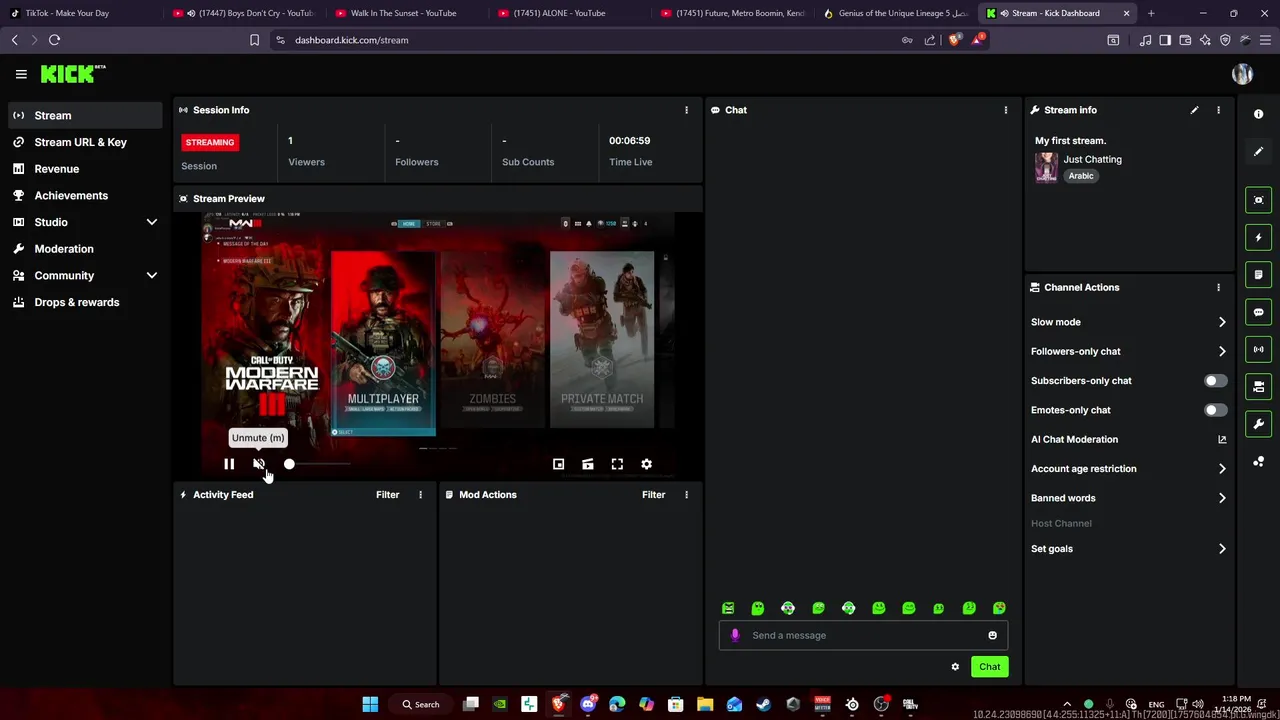
Task: Pause the stream preview playback
Action: pos(229,464)
